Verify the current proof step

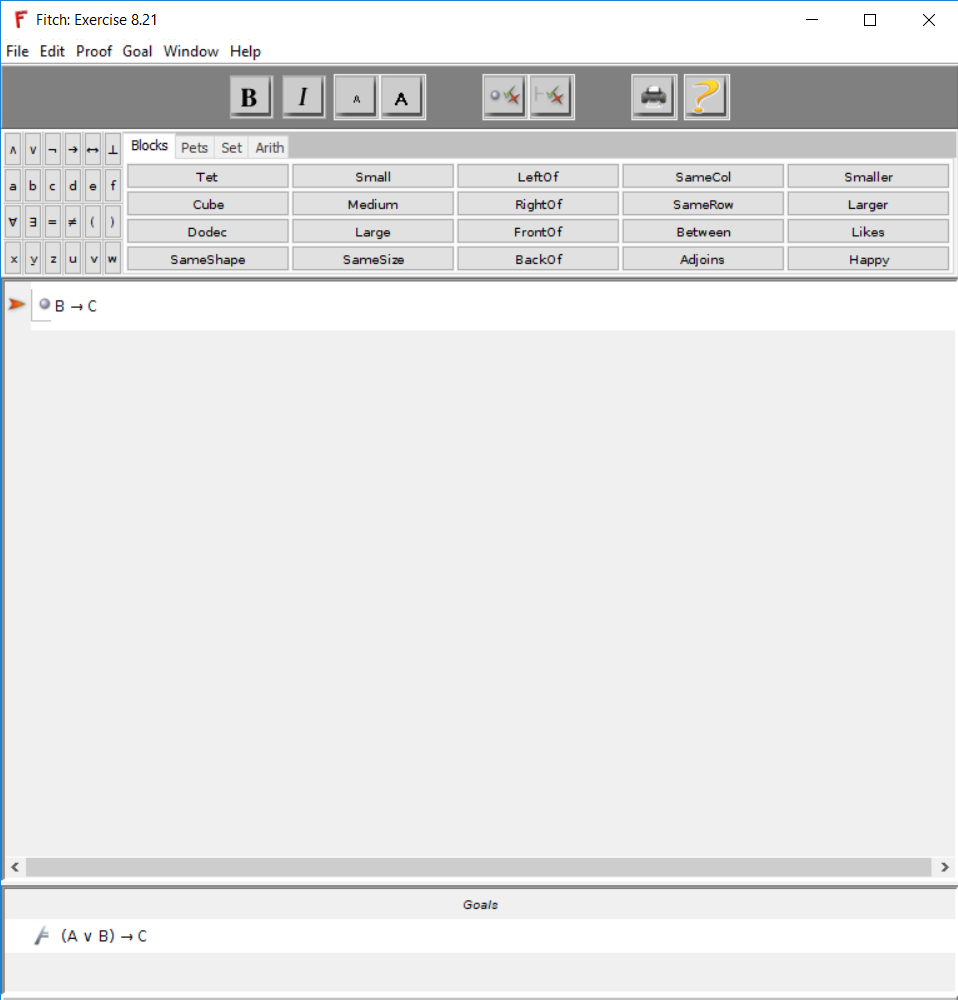tap(504, 96)
